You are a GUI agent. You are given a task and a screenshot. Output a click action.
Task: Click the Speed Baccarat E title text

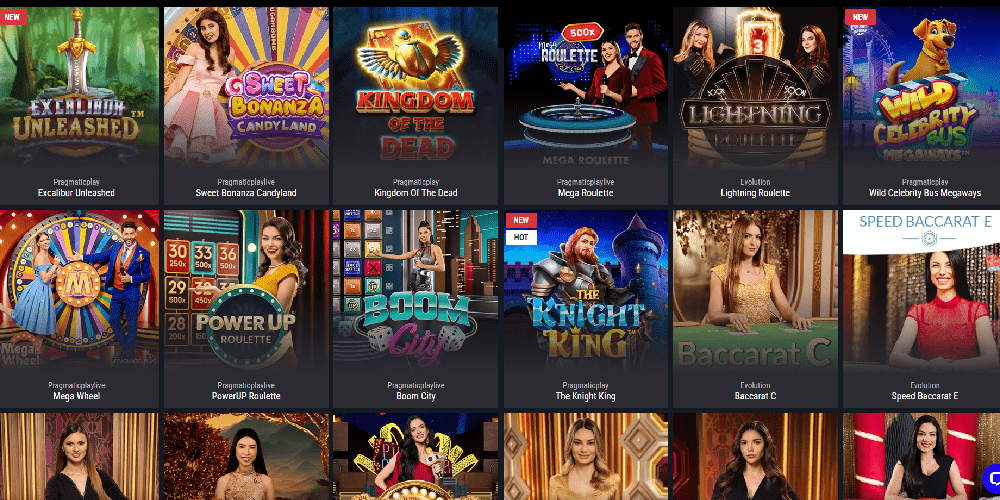point(925,396)
